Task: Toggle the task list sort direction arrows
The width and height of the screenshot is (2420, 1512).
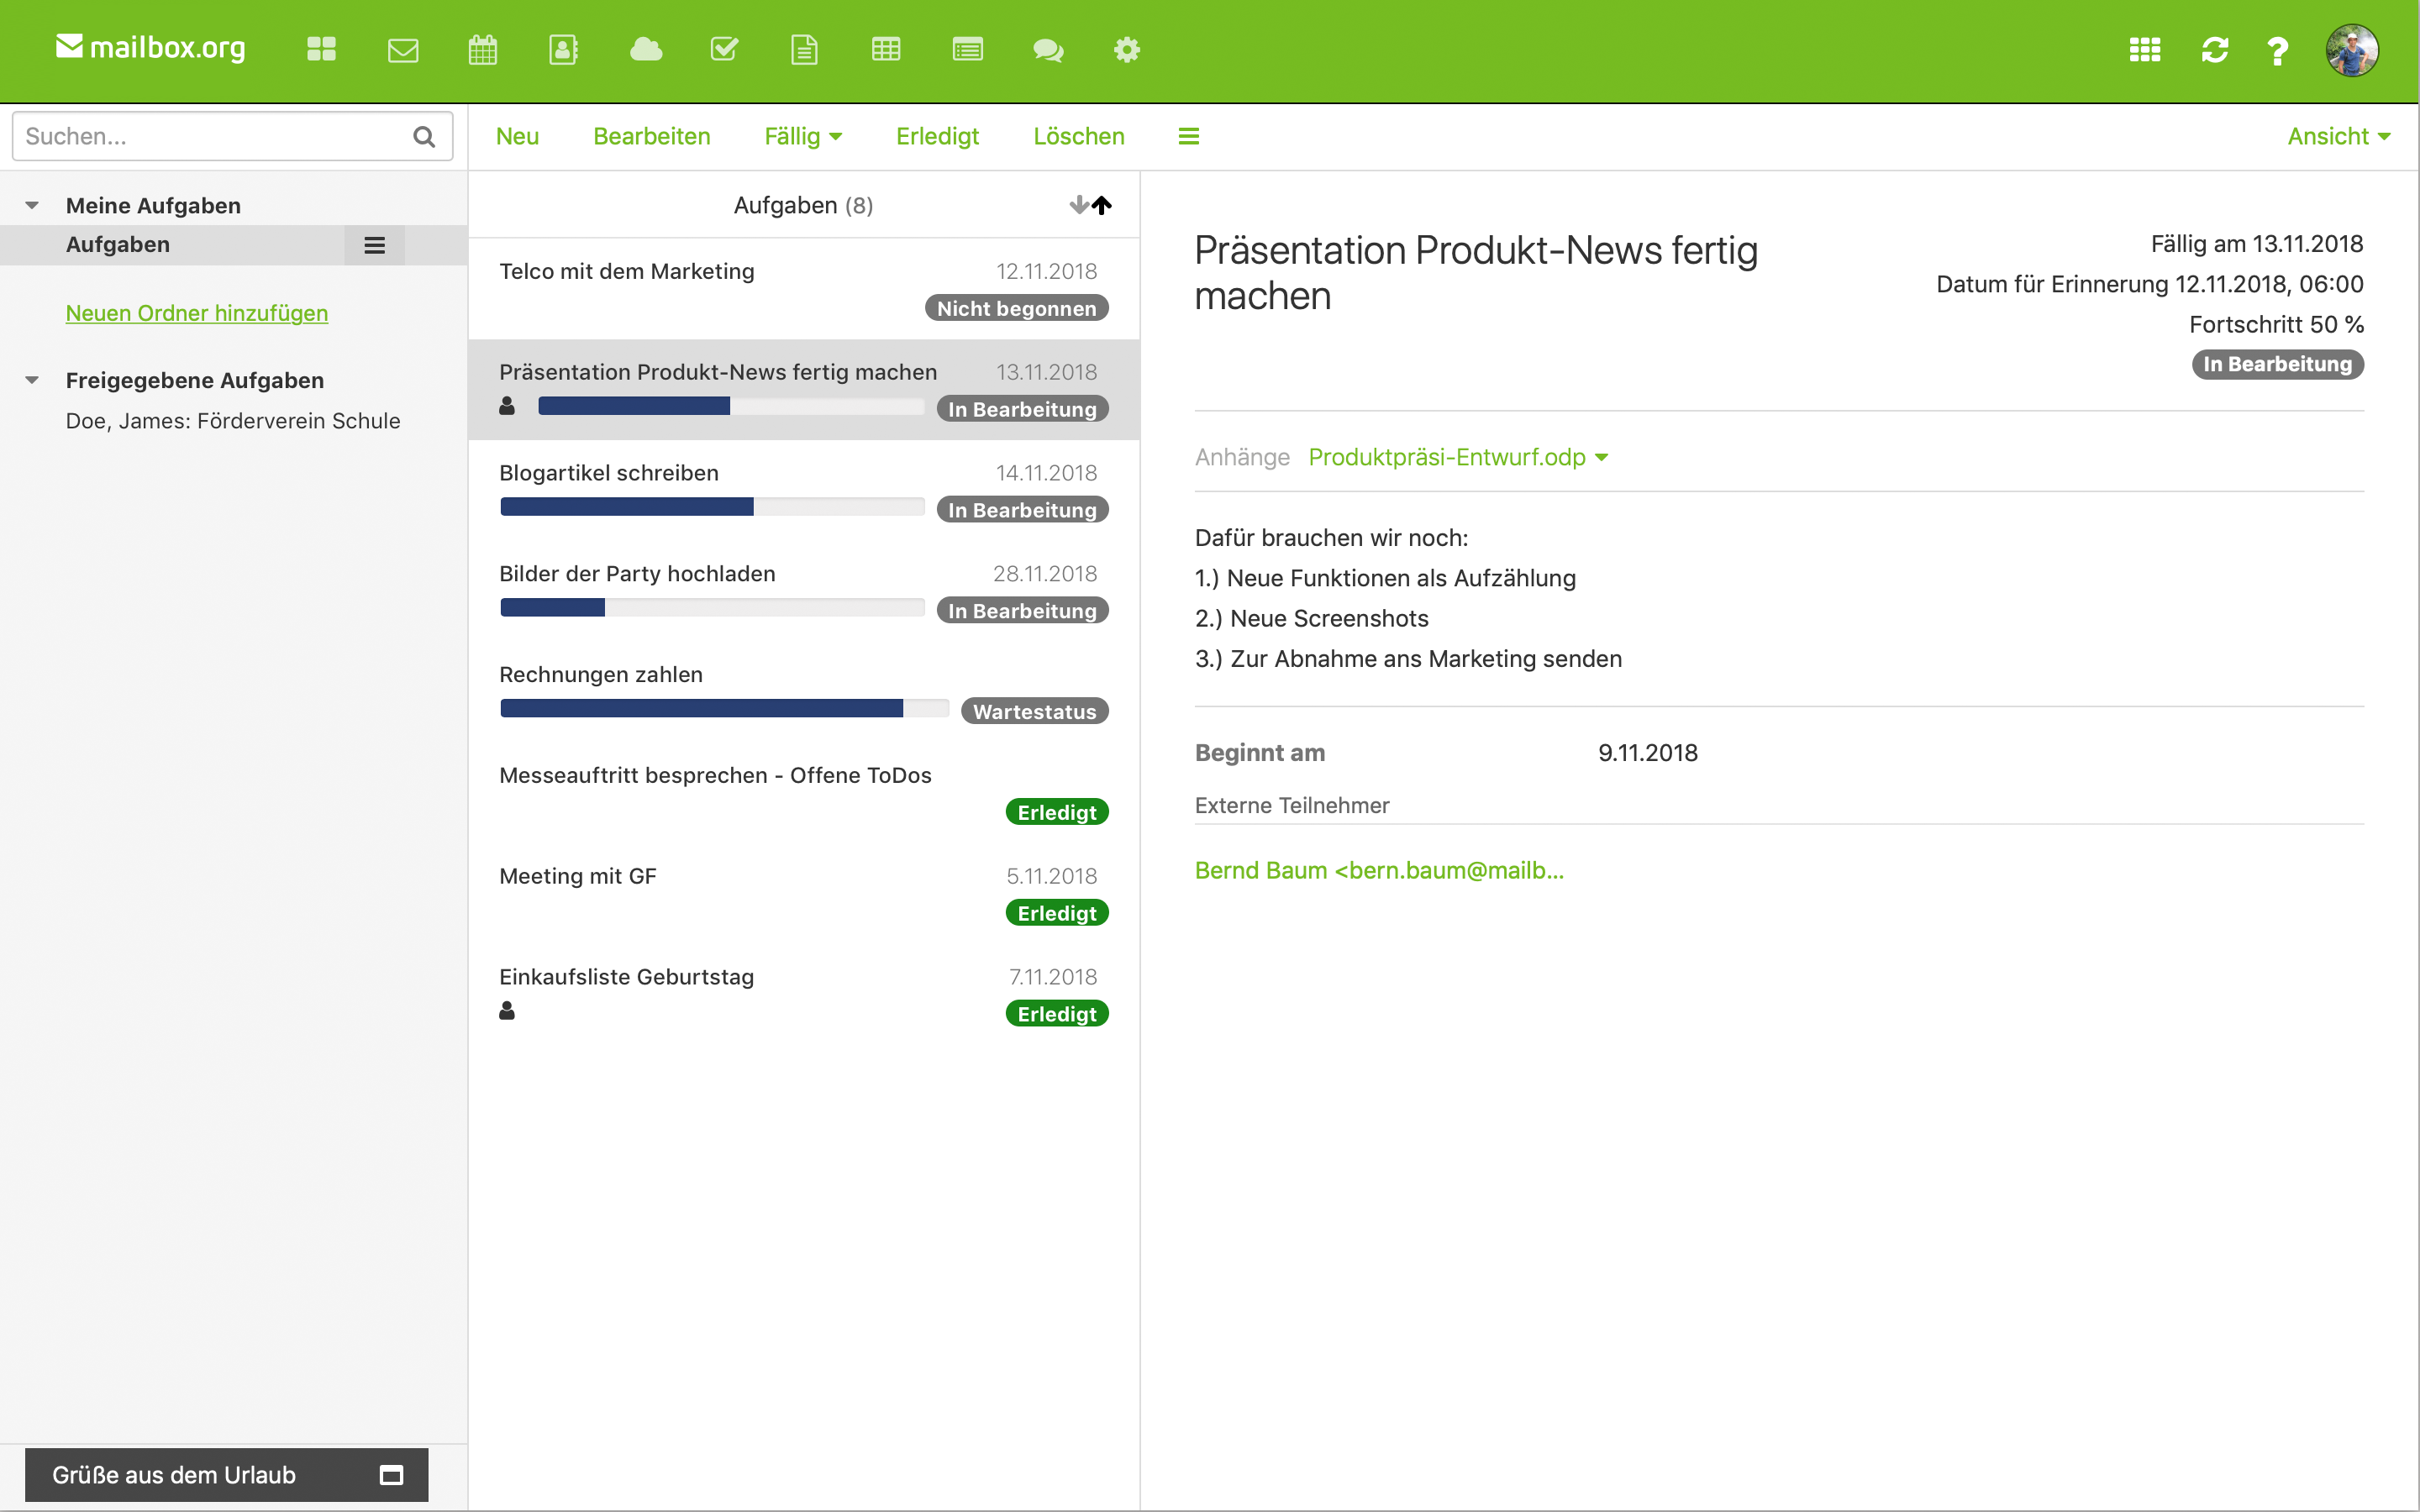Action: [x=1090, y=205]
